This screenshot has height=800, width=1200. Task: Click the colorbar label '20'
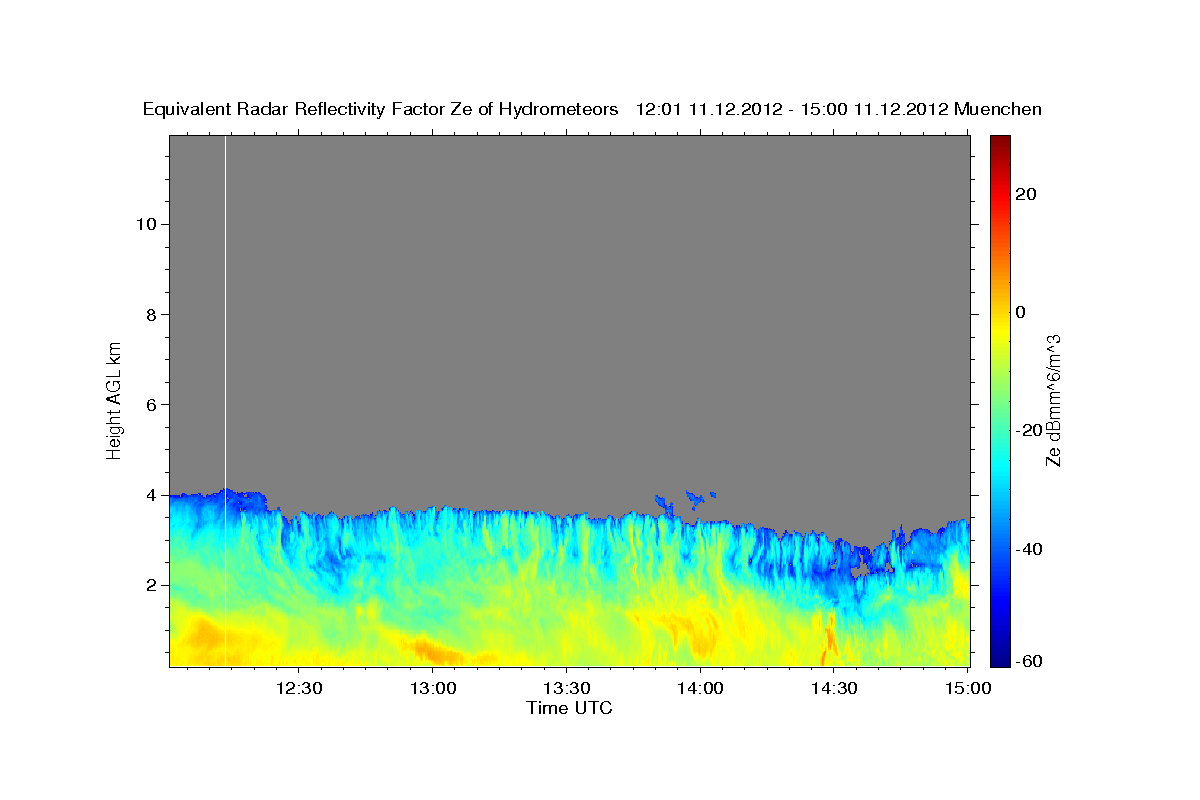click(1027, 194)
